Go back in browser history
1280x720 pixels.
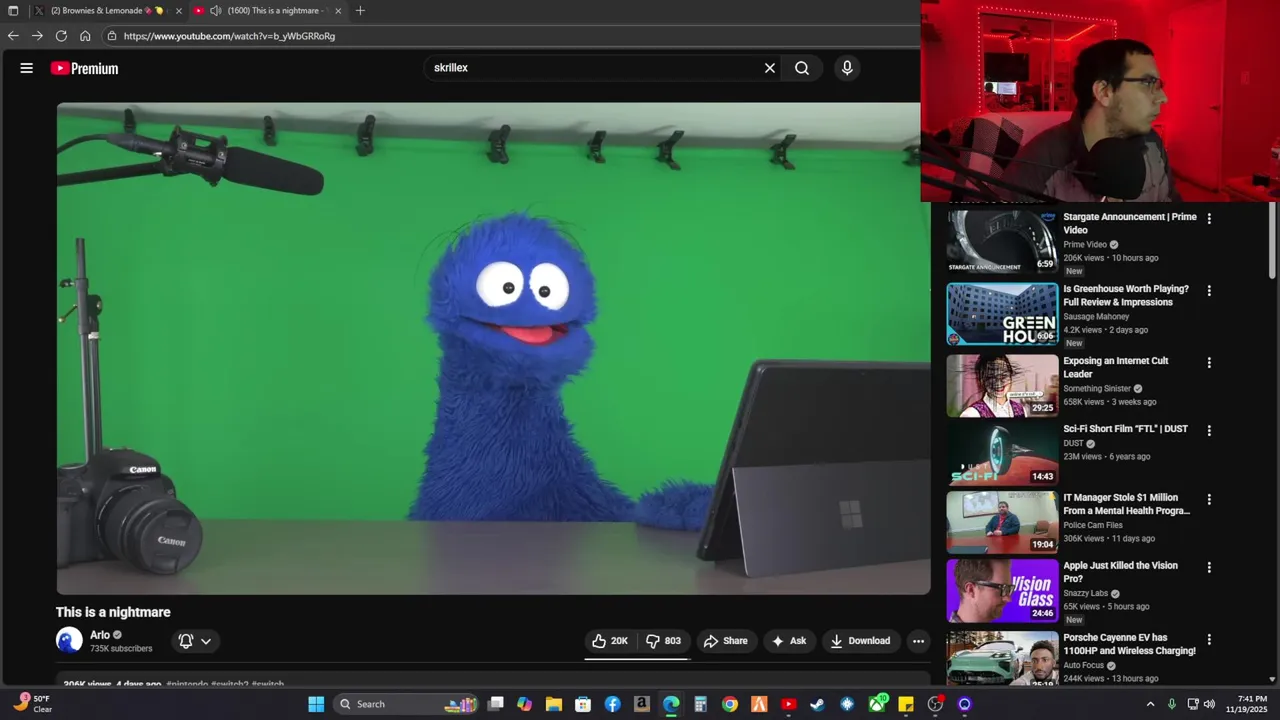[13, 35]
